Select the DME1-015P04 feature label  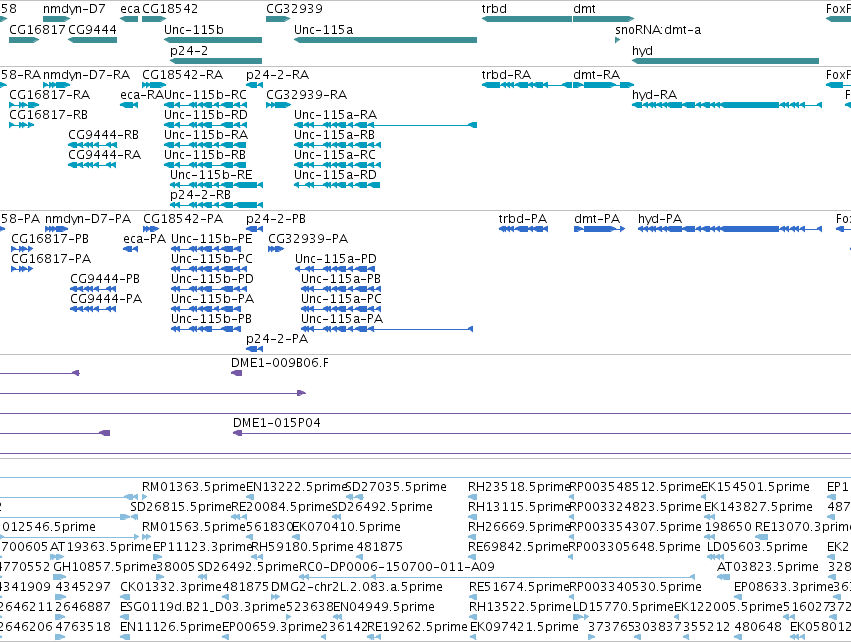(x=276, y=423)
